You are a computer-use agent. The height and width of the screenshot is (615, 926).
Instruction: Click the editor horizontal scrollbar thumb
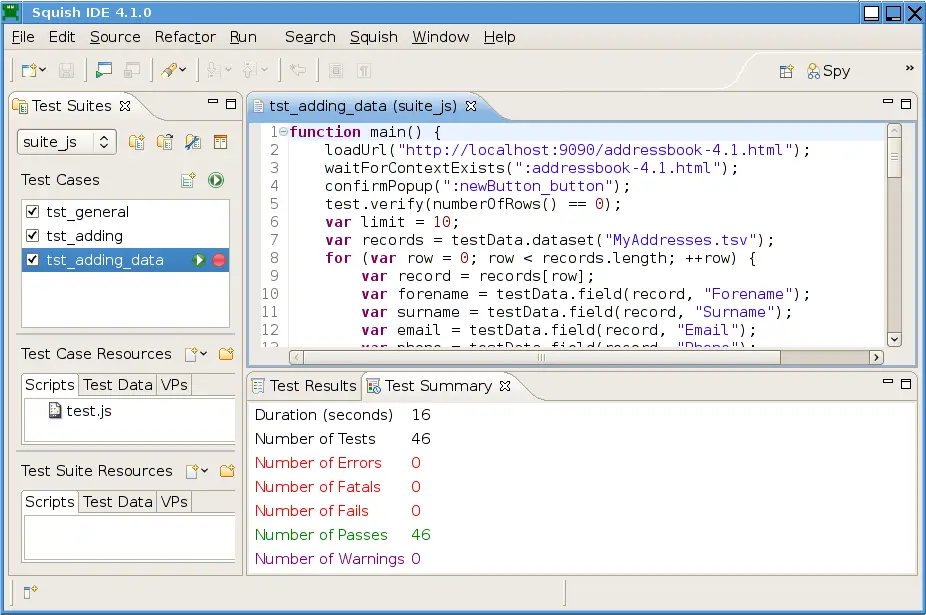542,357
